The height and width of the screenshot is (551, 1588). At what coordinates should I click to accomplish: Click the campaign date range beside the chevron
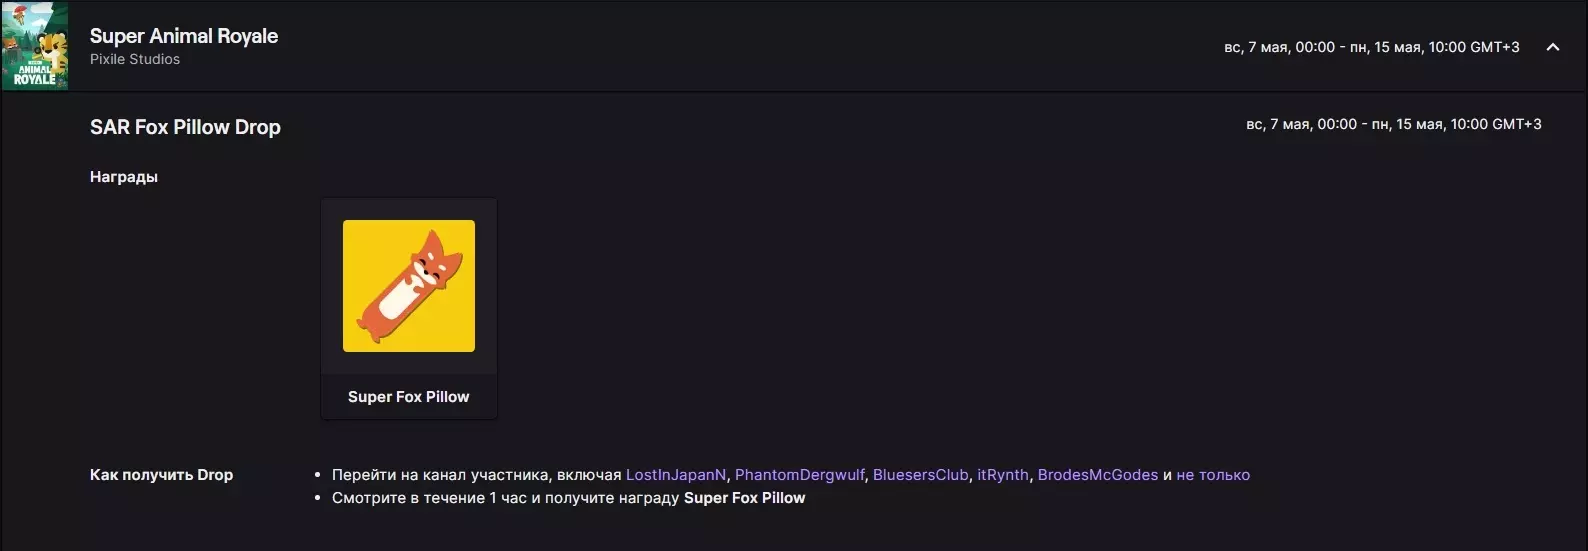pos(1371,47)
